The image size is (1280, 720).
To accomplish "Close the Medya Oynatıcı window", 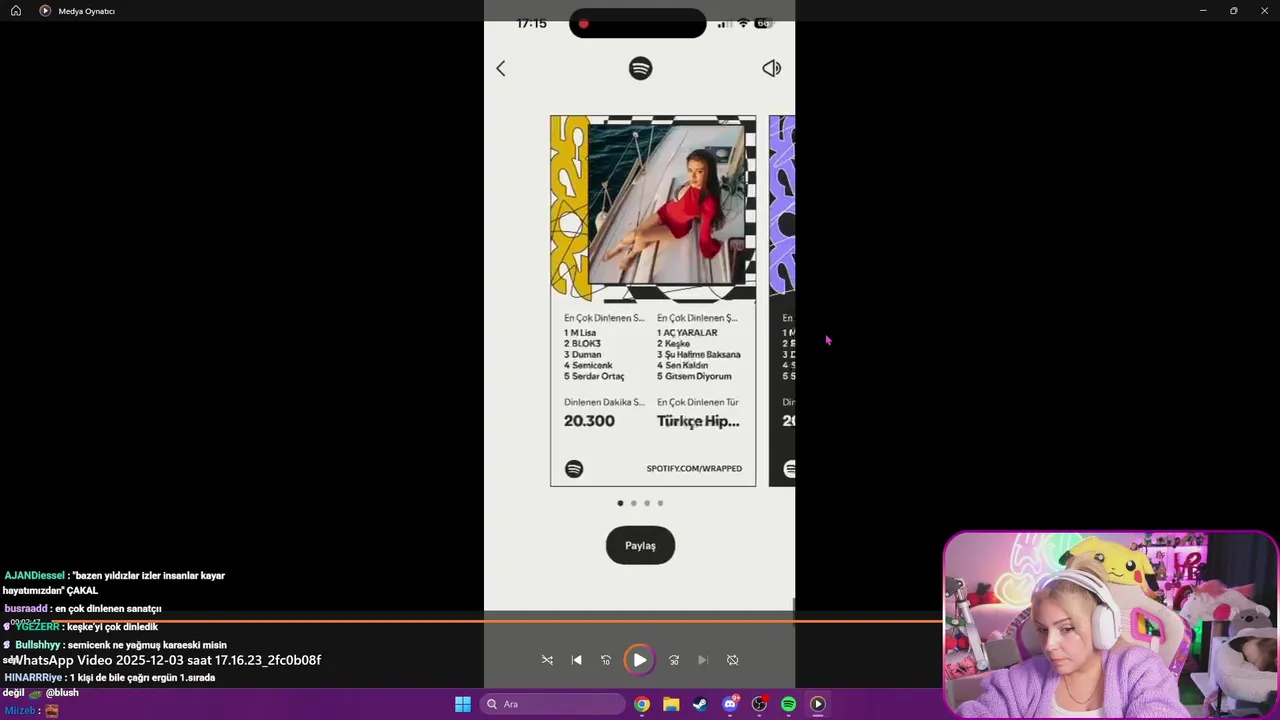I will (1264, 11).
